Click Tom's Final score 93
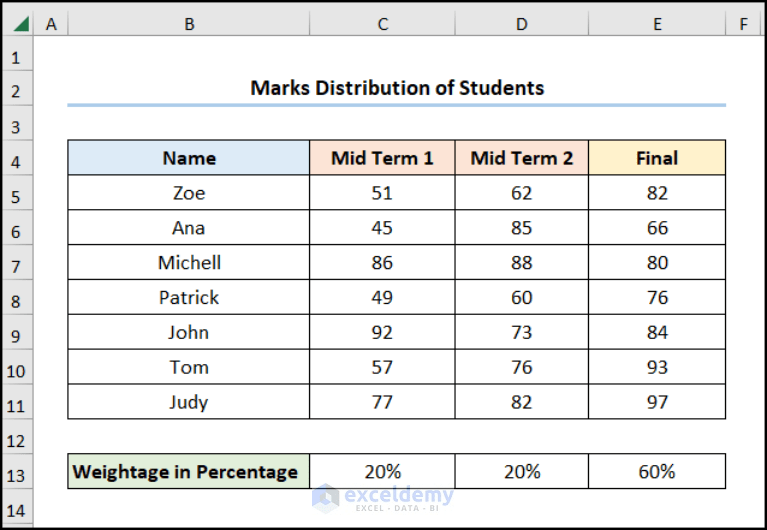The width and height of the screenshot is (767, 530). click(x=657, y=367)
